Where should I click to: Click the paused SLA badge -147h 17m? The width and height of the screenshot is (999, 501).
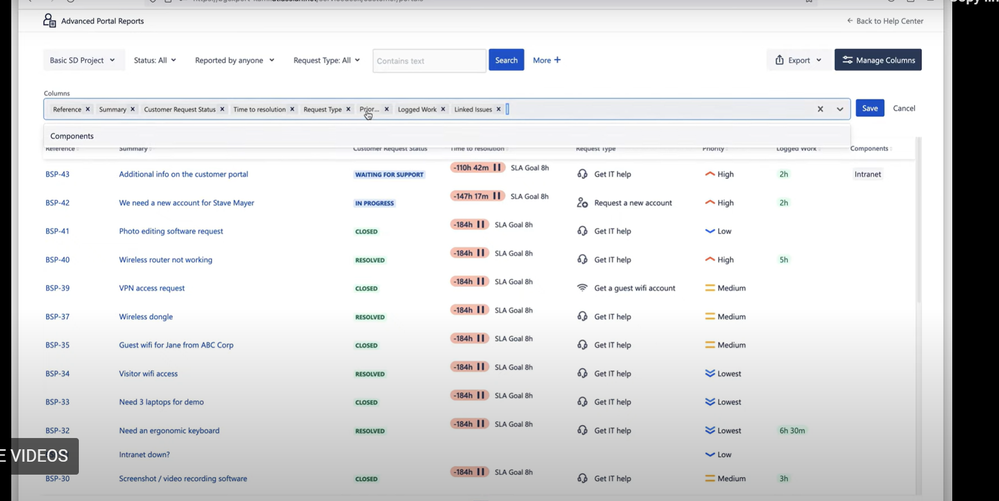pos(478,196)
